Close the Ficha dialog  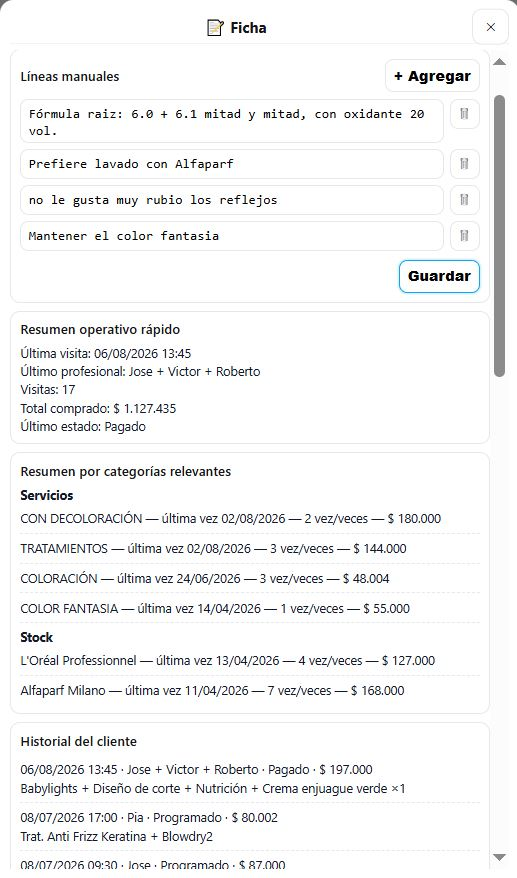click(491, 27)
